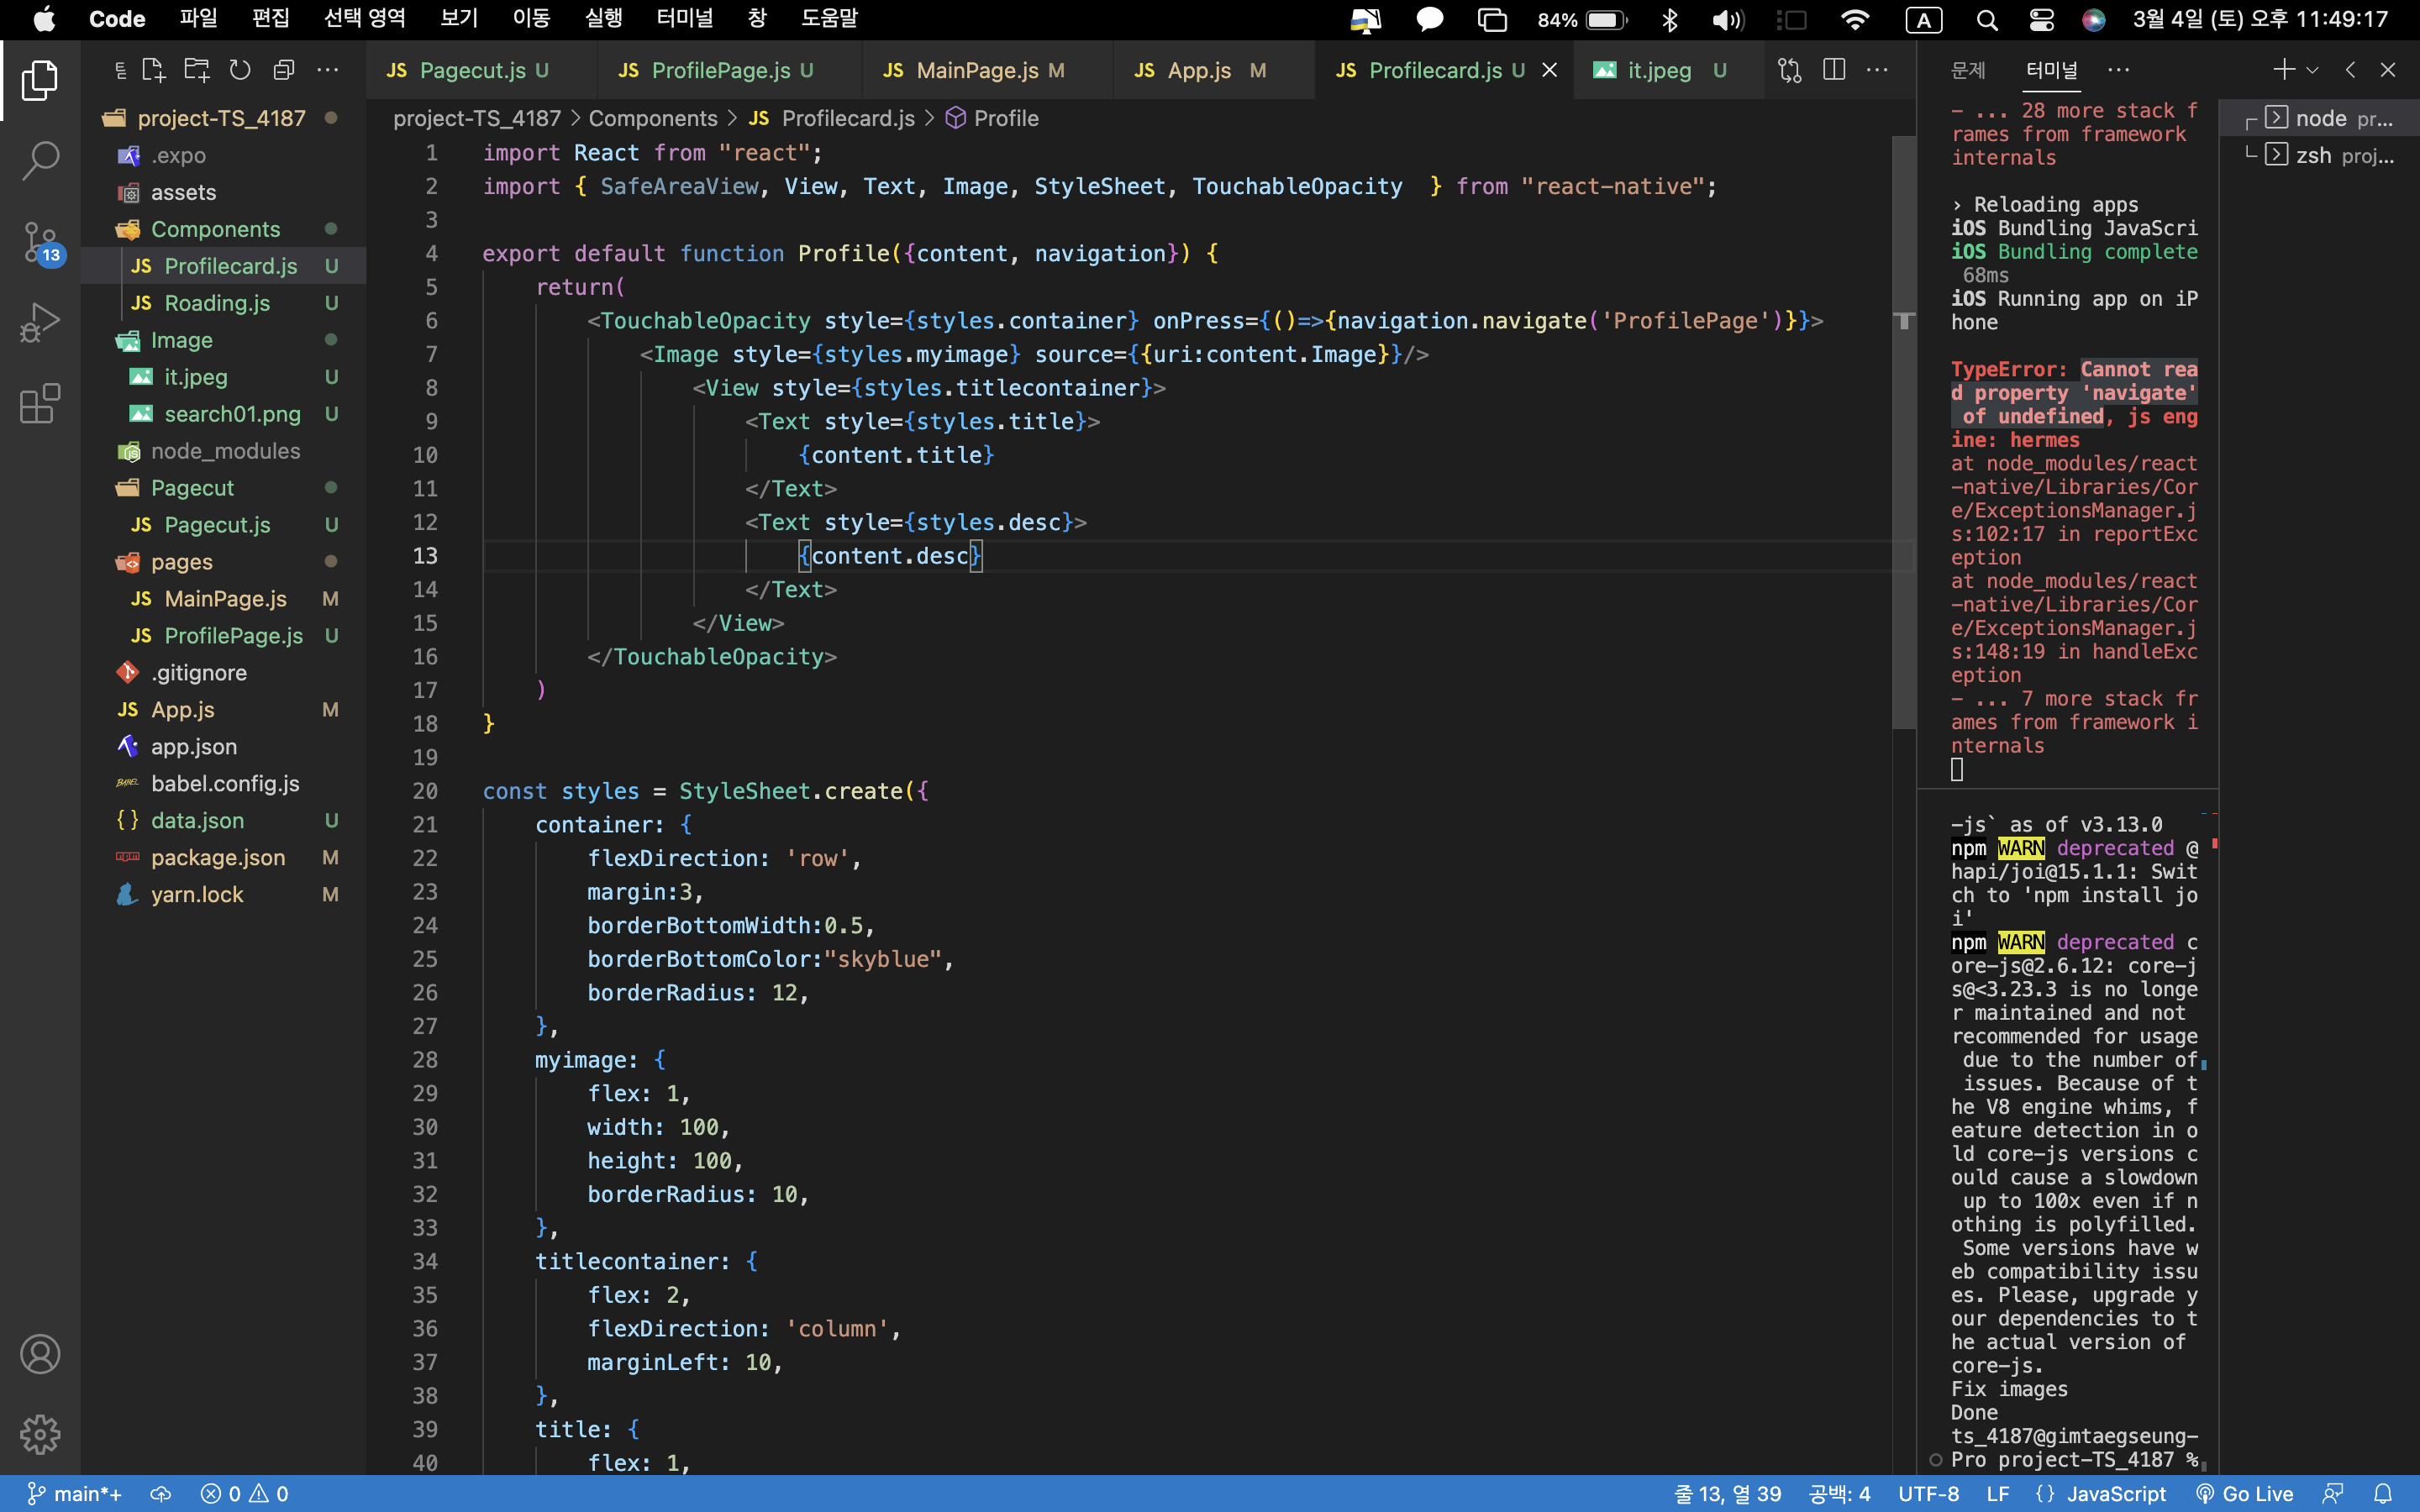Add a new terminal with plus icon

(x=2283, y=70)
